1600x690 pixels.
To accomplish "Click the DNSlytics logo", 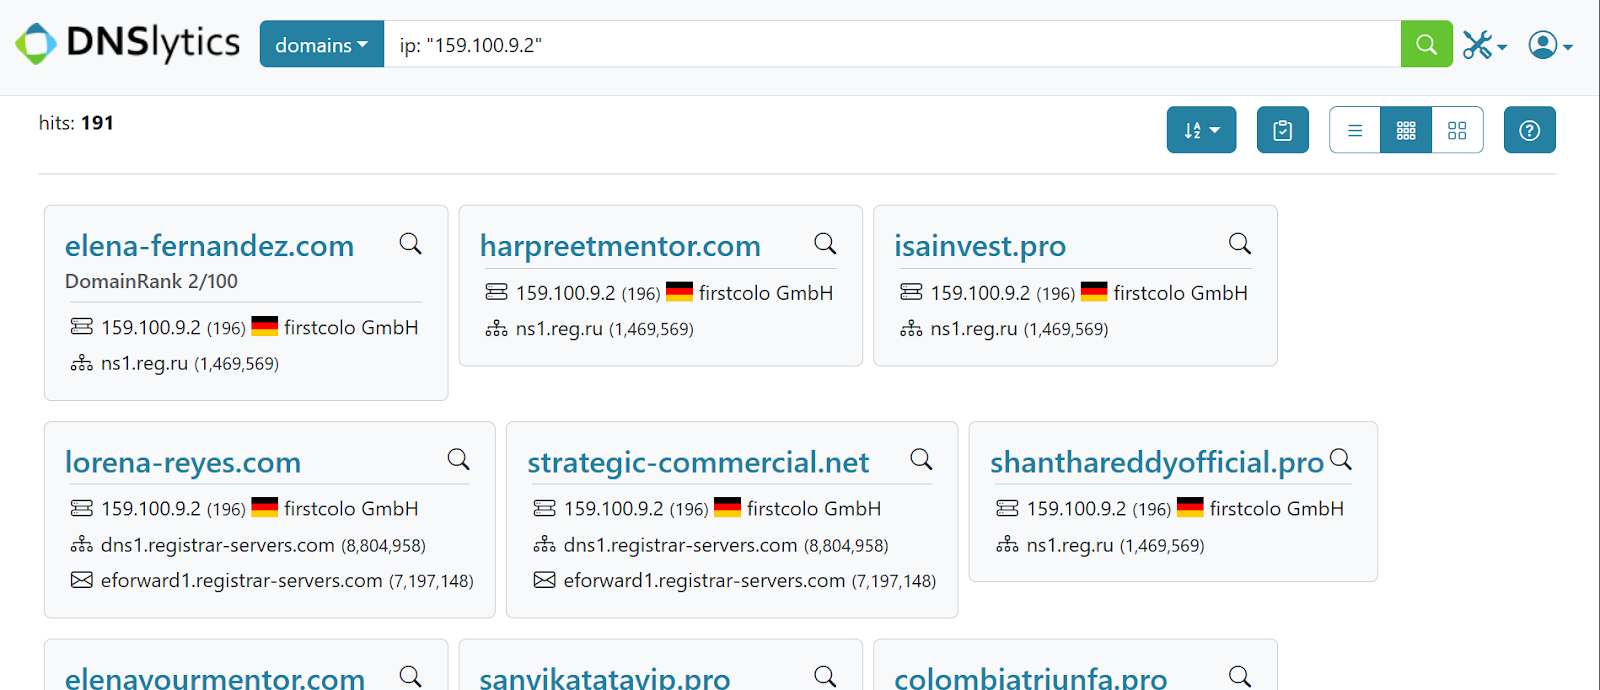I will tap(128, 43).
